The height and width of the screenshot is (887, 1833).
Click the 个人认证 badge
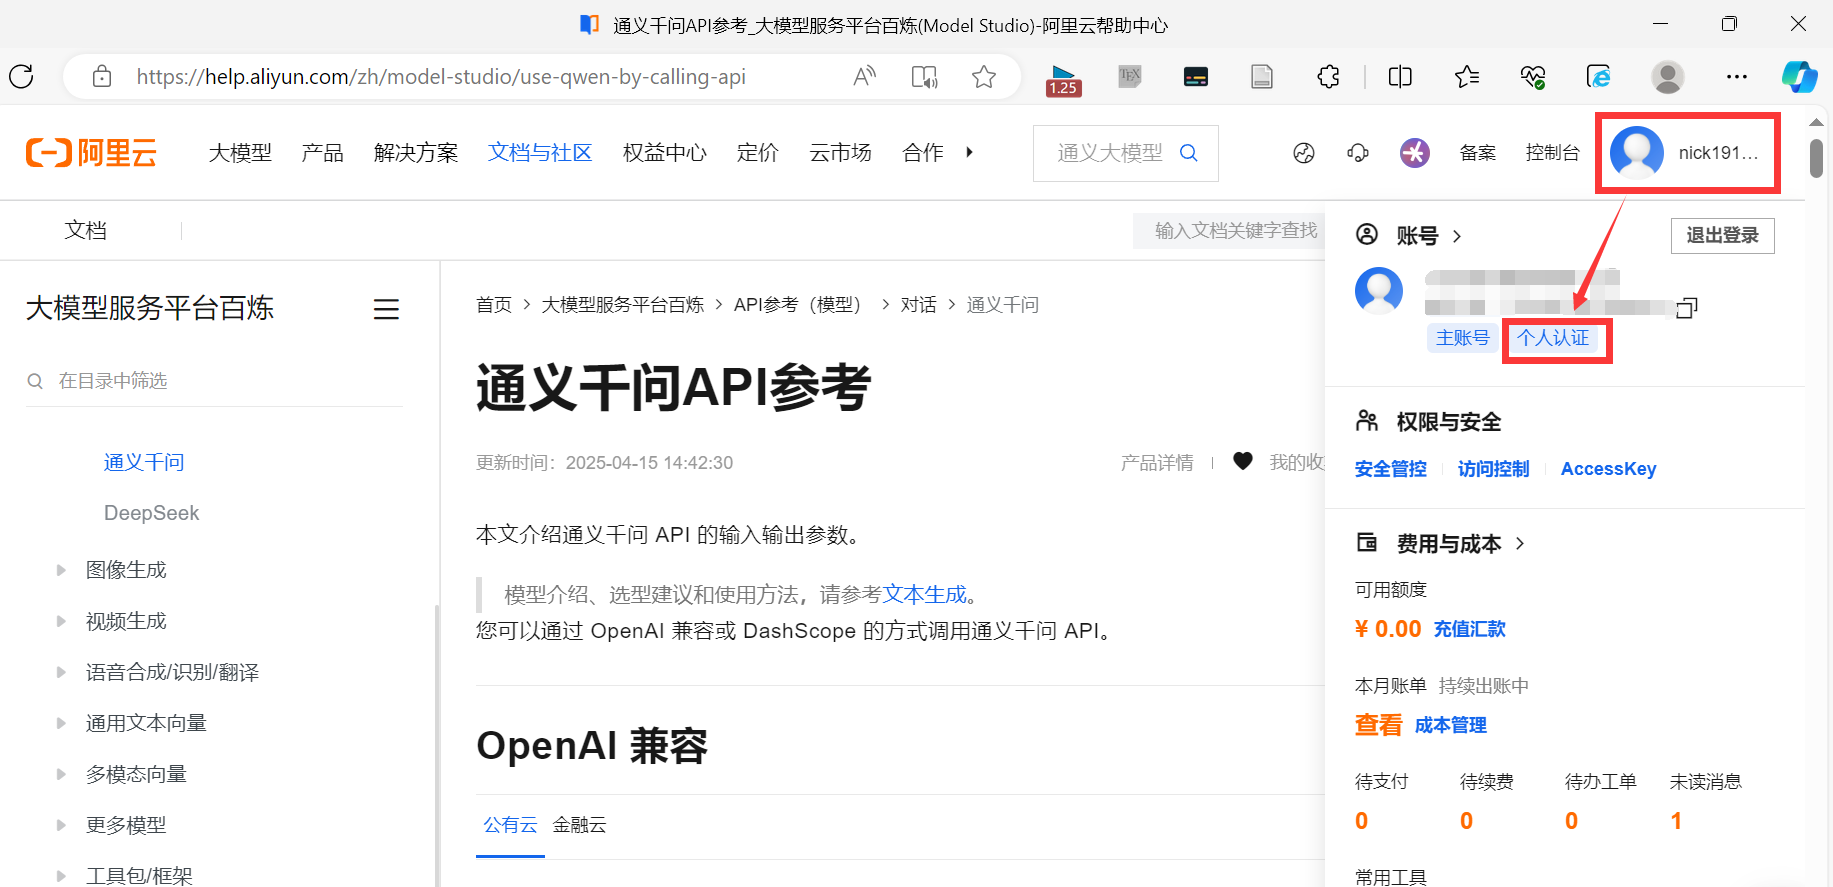coord(1553,338)
